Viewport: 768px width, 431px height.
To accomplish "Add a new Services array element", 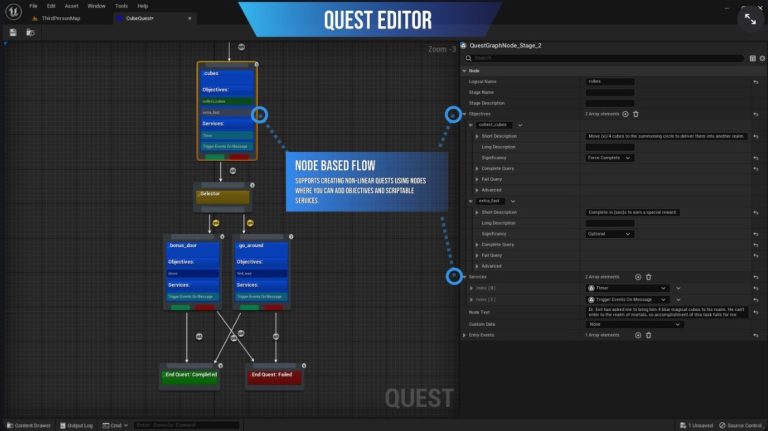I will 638,277.
